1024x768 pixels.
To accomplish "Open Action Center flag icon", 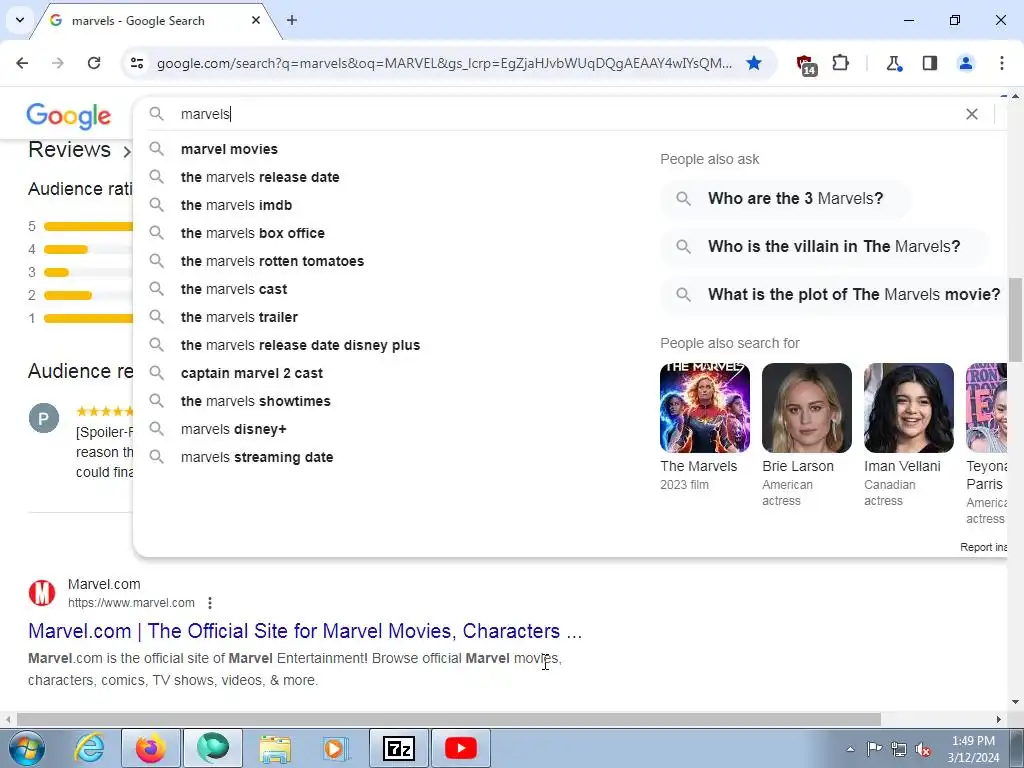I will [874, 748].
